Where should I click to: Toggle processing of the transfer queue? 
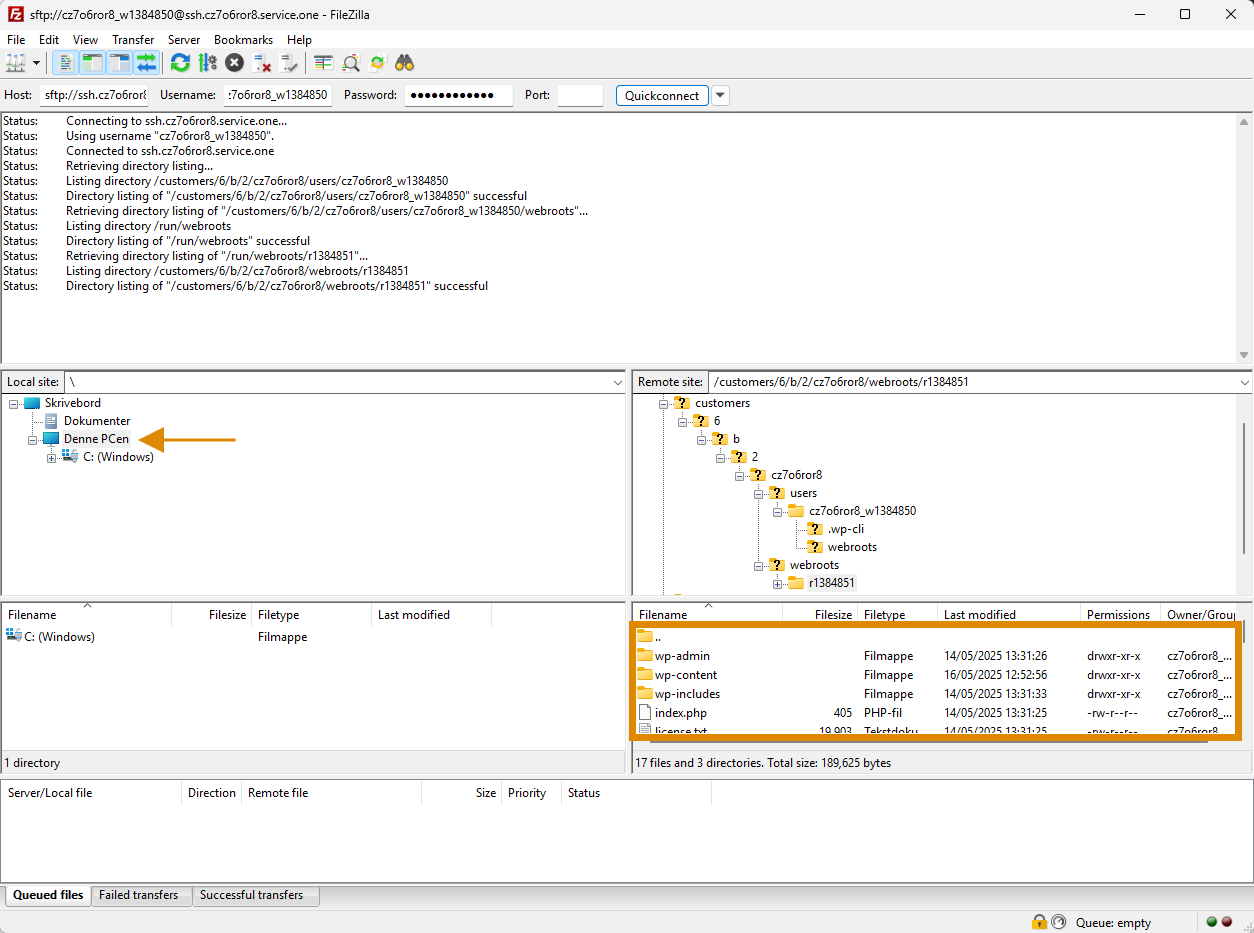pyautogui.click(x=207, y=63)
